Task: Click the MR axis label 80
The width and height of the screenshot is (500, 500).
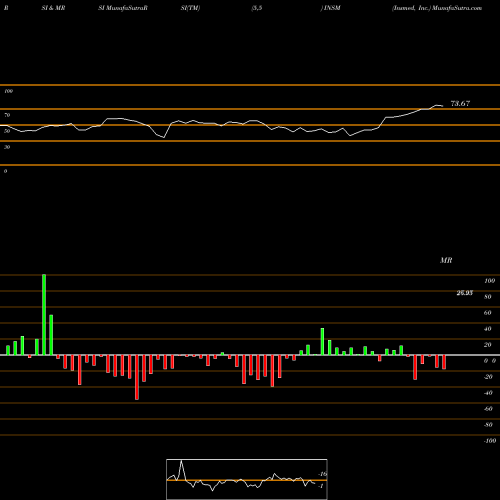Action: click(x=488, y=297)
